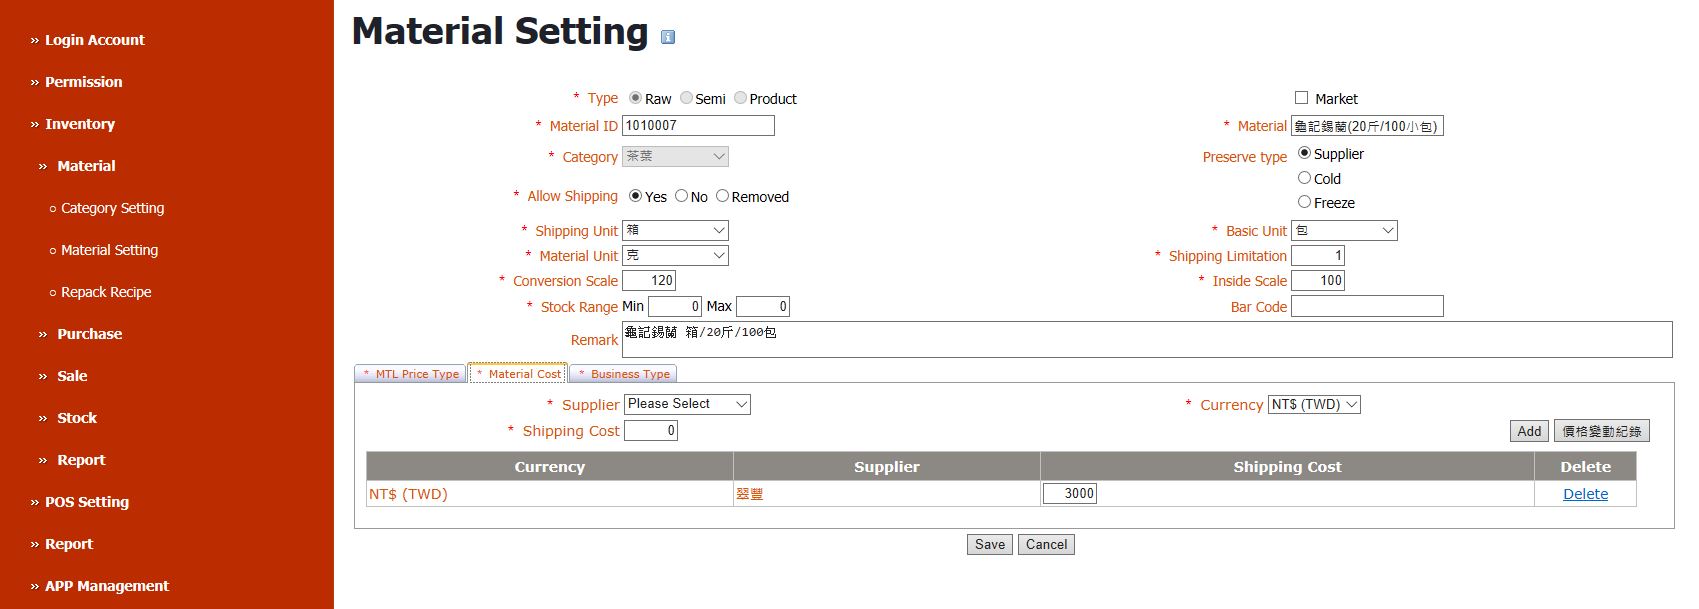Click the Supplier column header
The height and width of the screenshot is (609, 1699).
(x=886, y=466)
